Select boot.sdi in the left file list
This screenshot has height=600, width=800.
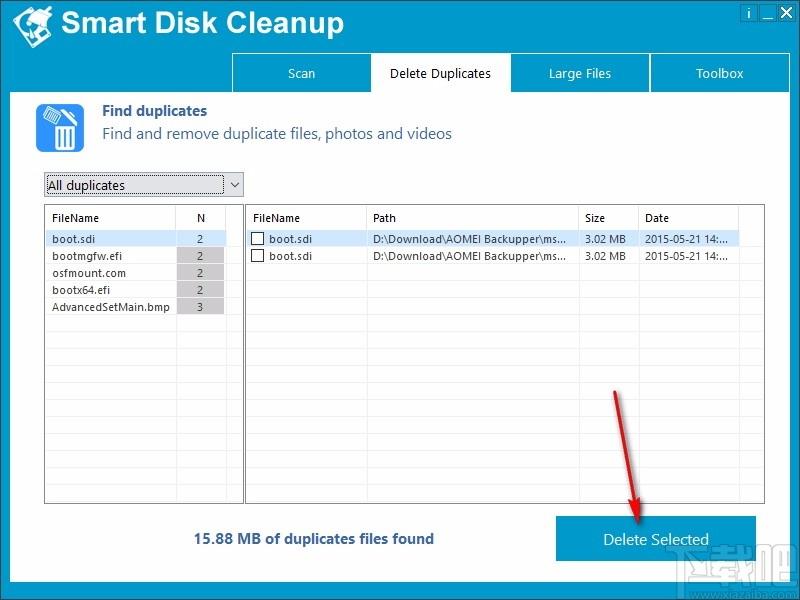click(x=73, y=239)
